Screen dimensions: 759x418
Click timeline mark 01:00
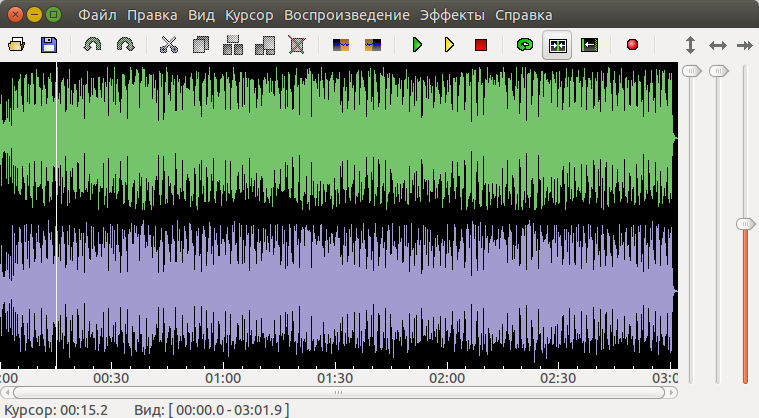(223, 378)
